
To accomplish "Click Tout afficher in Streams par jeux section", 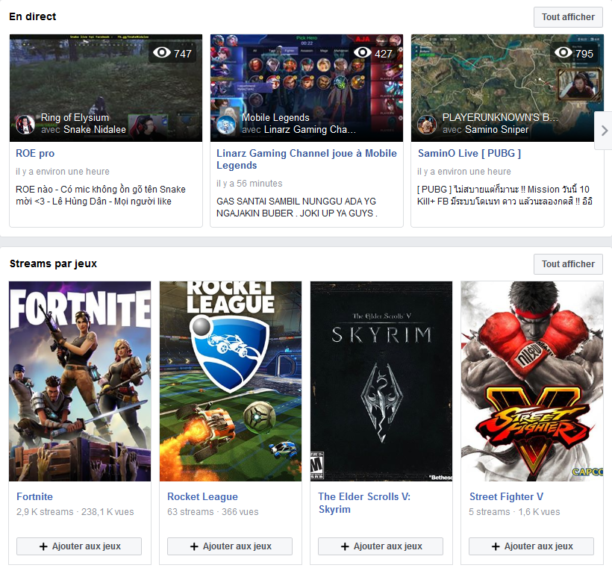I will tap(568, 264).
